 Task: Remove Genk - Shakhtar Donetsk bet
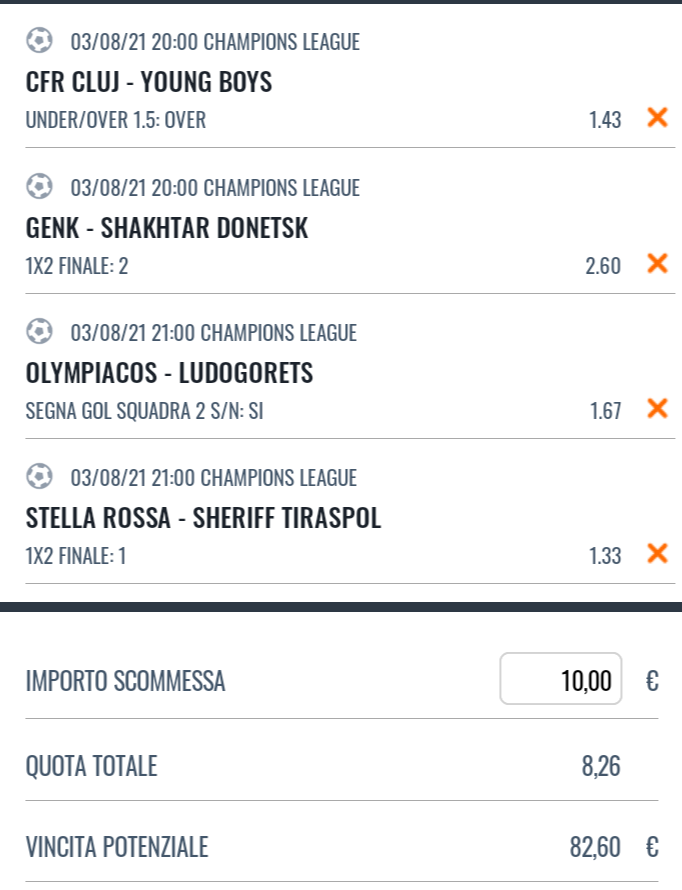[657, 263]
